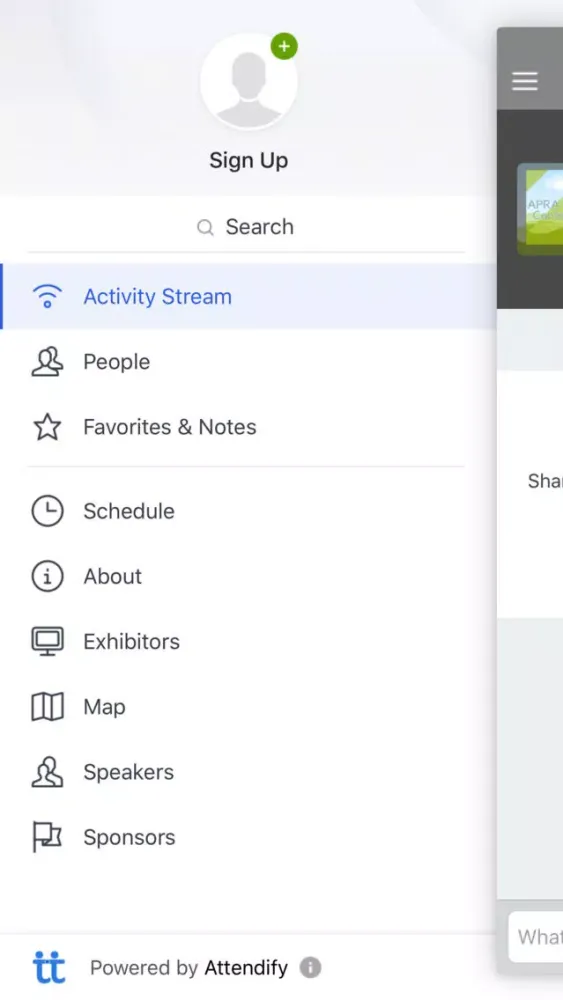Open Favorites & Notes
This screenshot has height=1000, width=563.
248,427
